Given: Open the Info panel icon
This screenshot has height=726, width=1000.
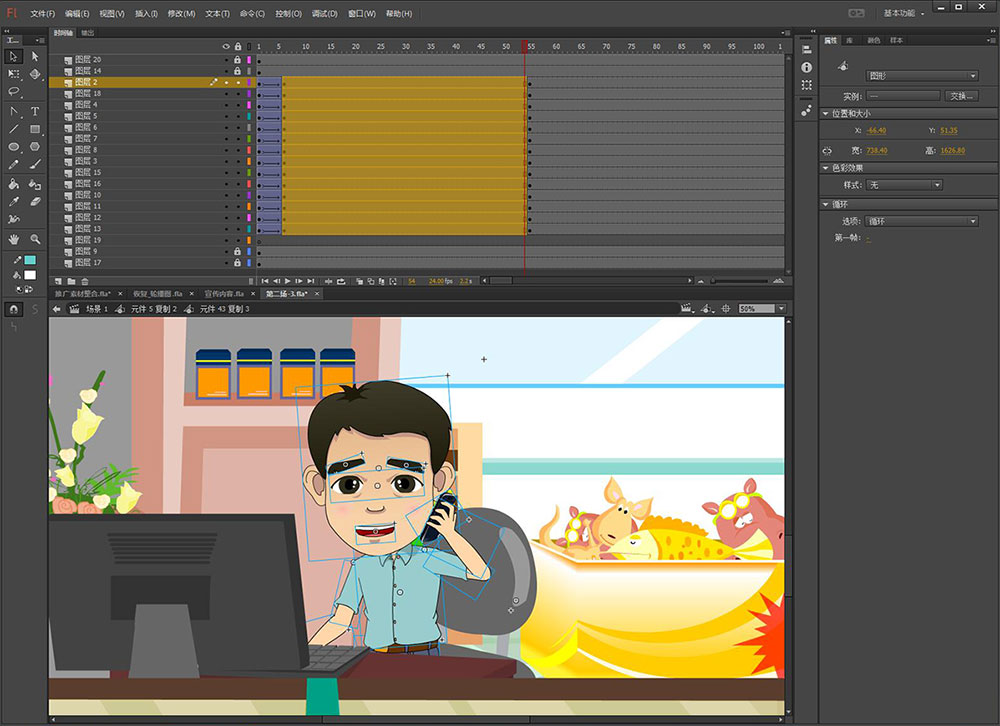Looking at the screenshot, I should (x=806, y=67).
